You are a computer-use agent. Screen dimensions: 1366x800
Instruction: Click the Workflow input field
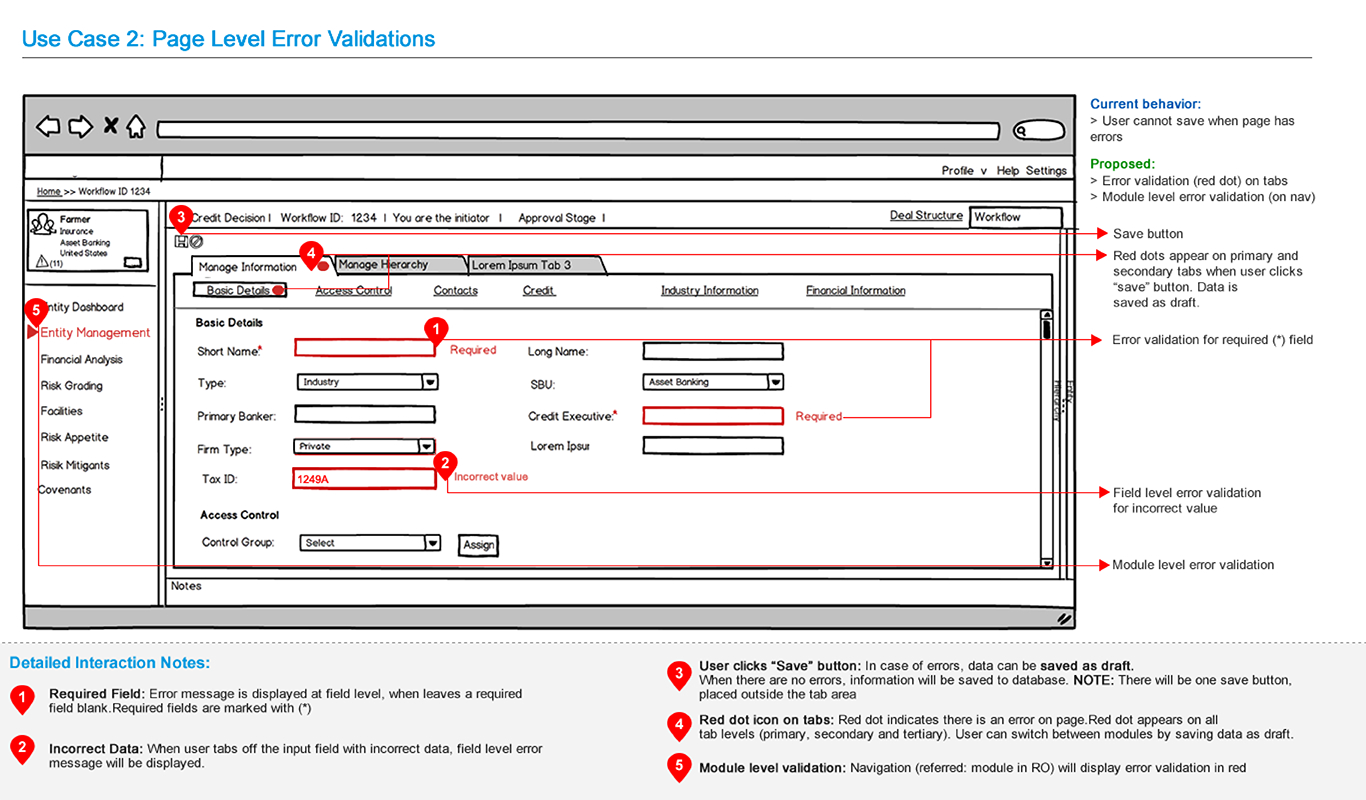[x=1016, y=217]
